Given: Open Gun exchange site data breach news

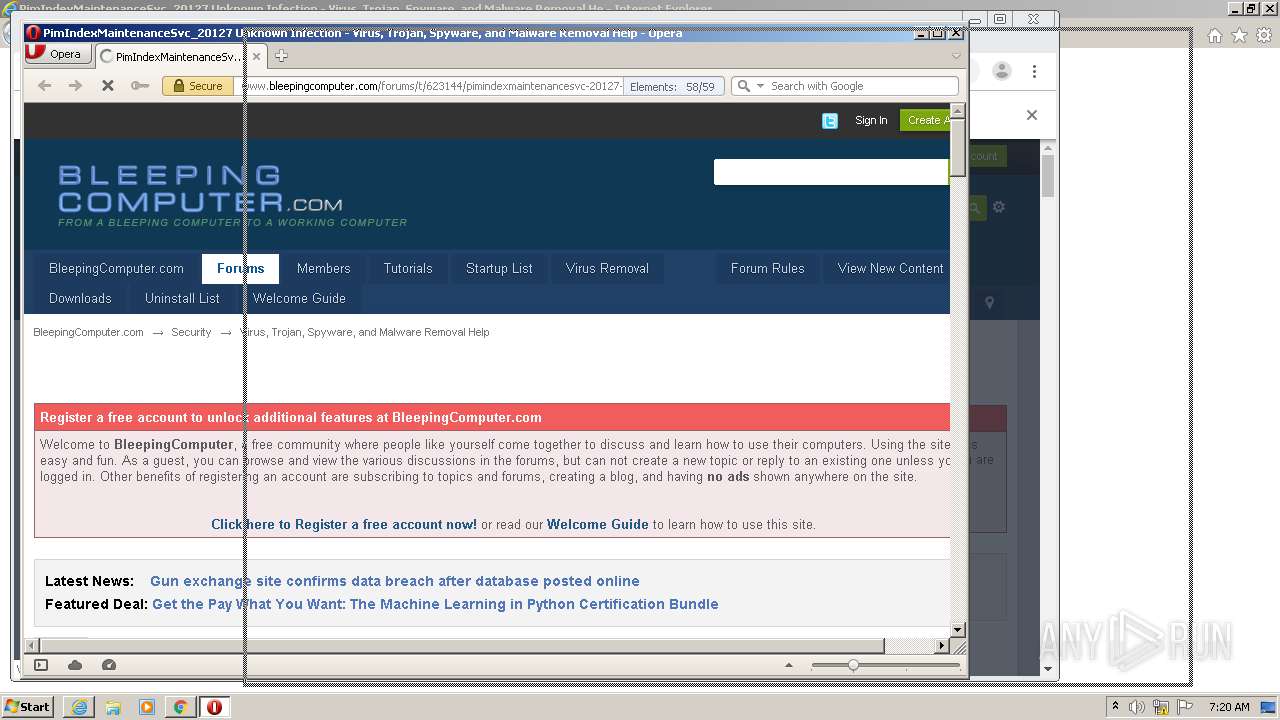Looking at the screenshot, I should click(x=394, y=581).
